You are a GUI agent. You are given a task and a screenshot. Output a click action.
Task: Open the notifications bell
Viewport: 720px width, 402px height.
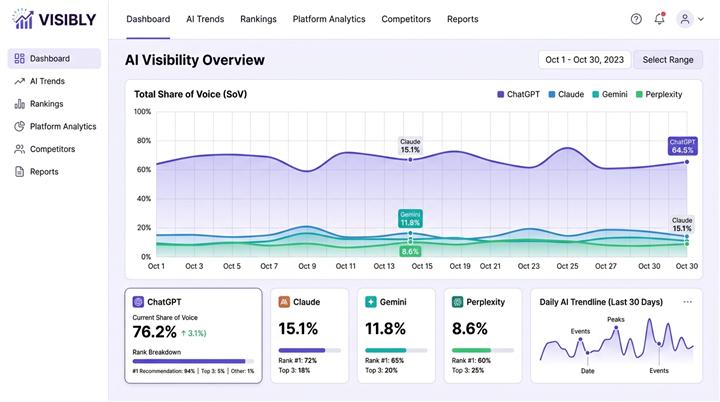pyautogui.click(x=659, y=18)
